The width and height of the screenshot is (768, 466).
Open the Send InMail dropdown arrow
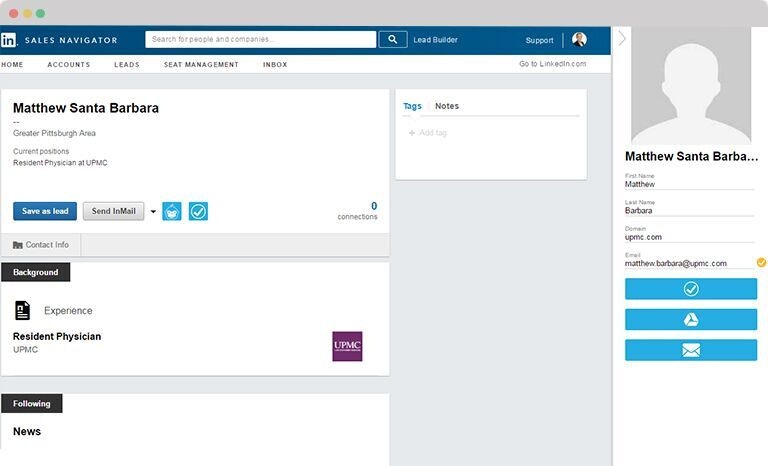tap(153, 212)
